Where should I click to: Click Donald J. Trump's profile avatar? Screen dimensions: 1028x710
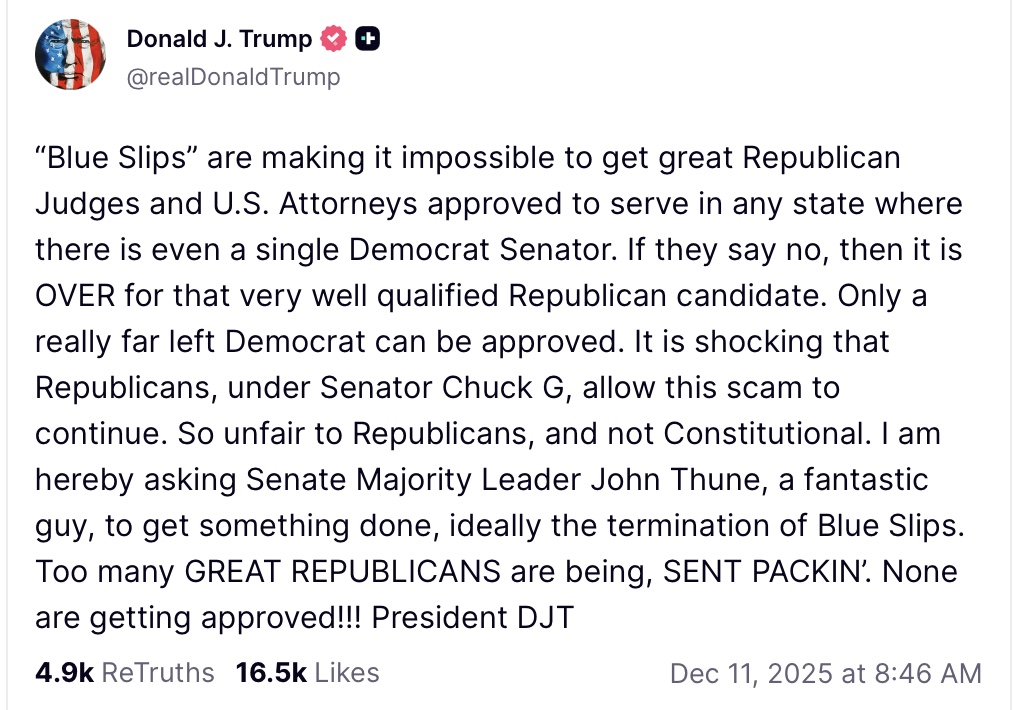(70, 55)
